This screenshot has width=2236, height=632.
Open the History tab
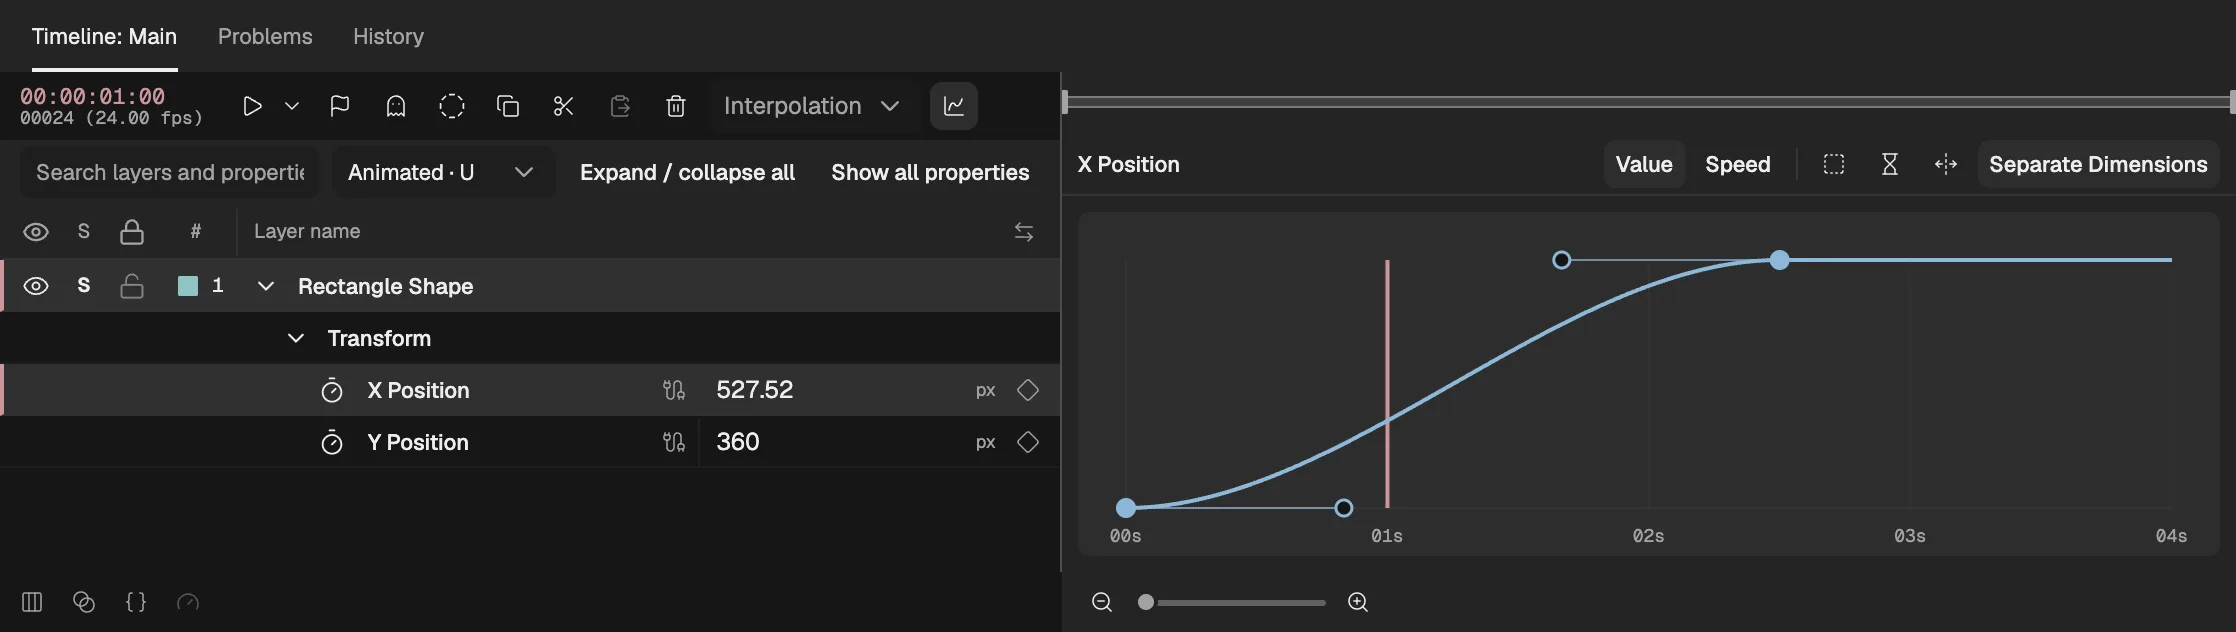388,36
